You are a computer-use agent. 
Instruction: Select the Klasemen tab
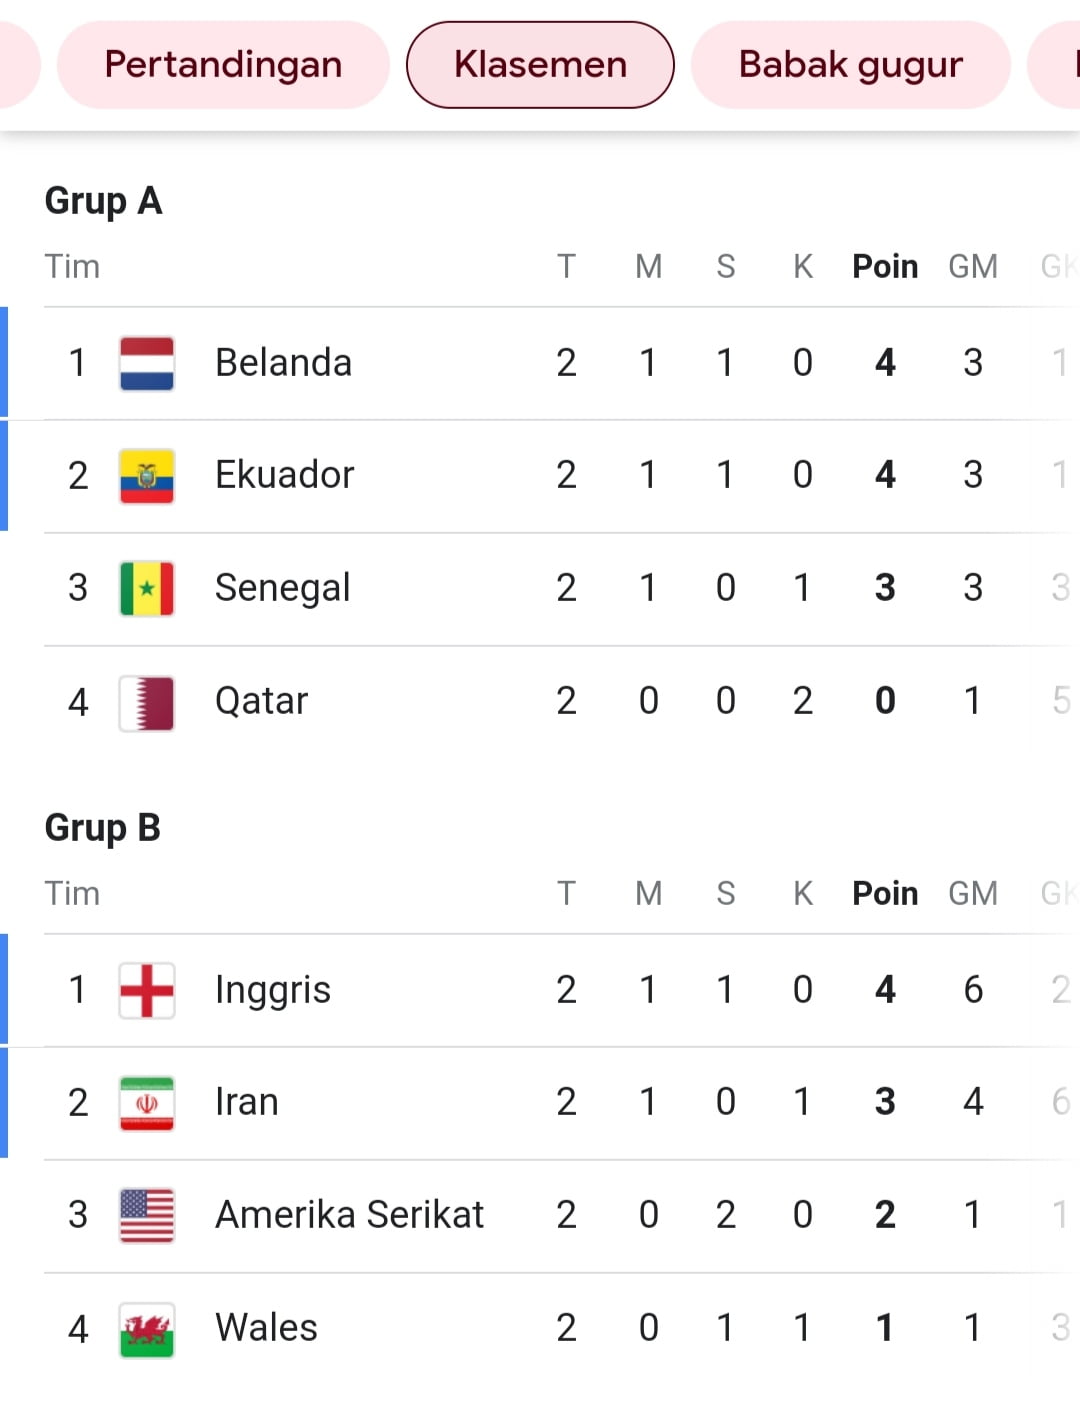coord(540,65)
